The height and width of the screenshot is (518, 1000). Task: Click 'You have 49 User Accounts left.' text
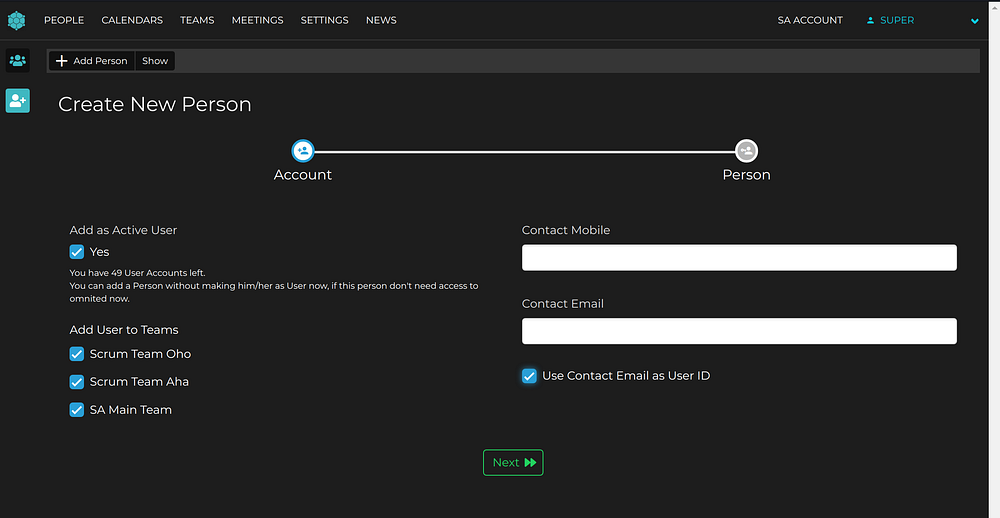pos(138,273)
